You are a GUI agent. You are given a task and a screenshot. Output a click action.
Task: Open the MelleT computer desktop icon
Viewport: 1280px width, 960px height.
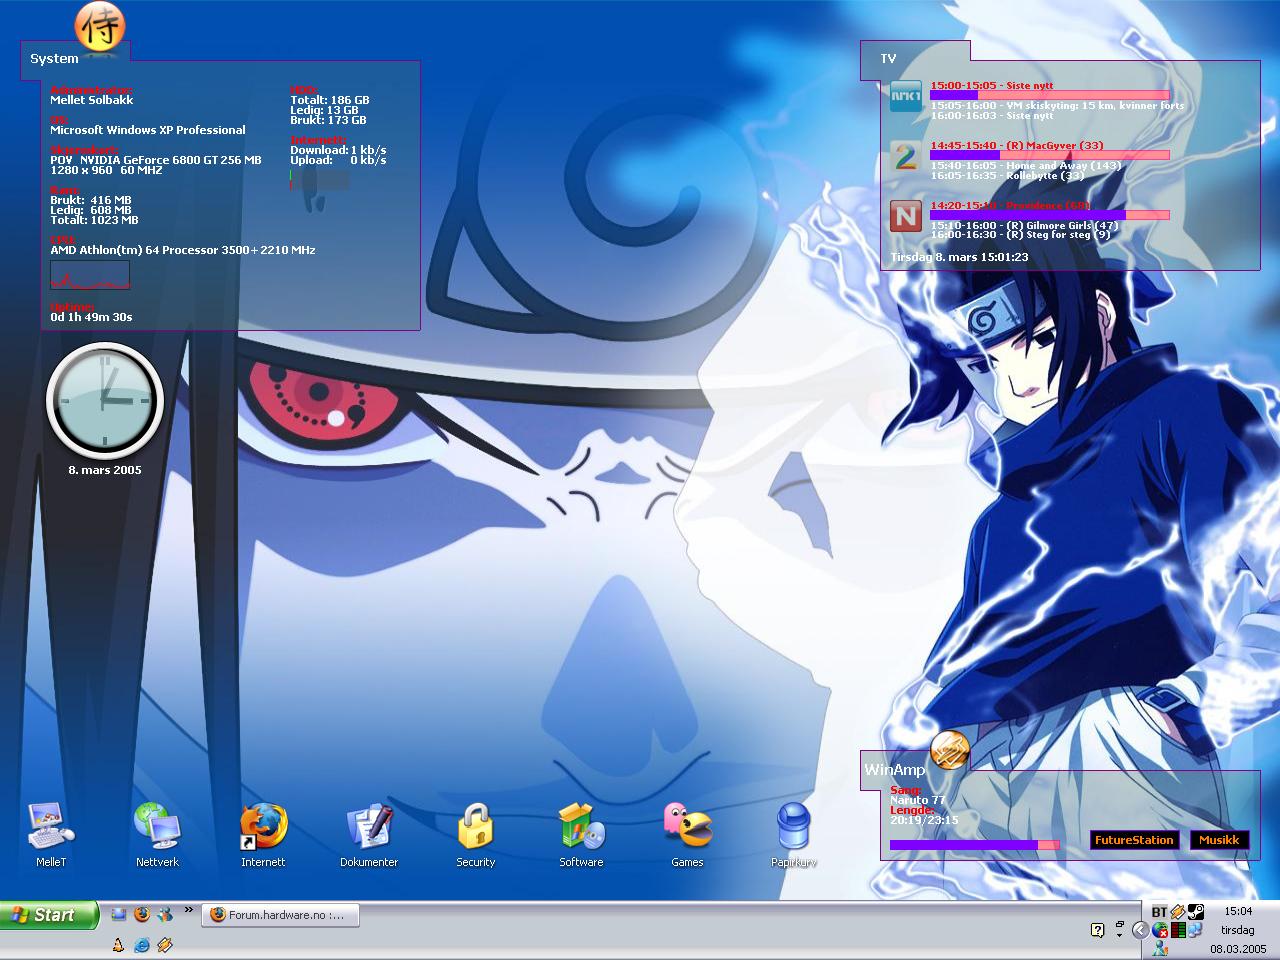point(50,835)
